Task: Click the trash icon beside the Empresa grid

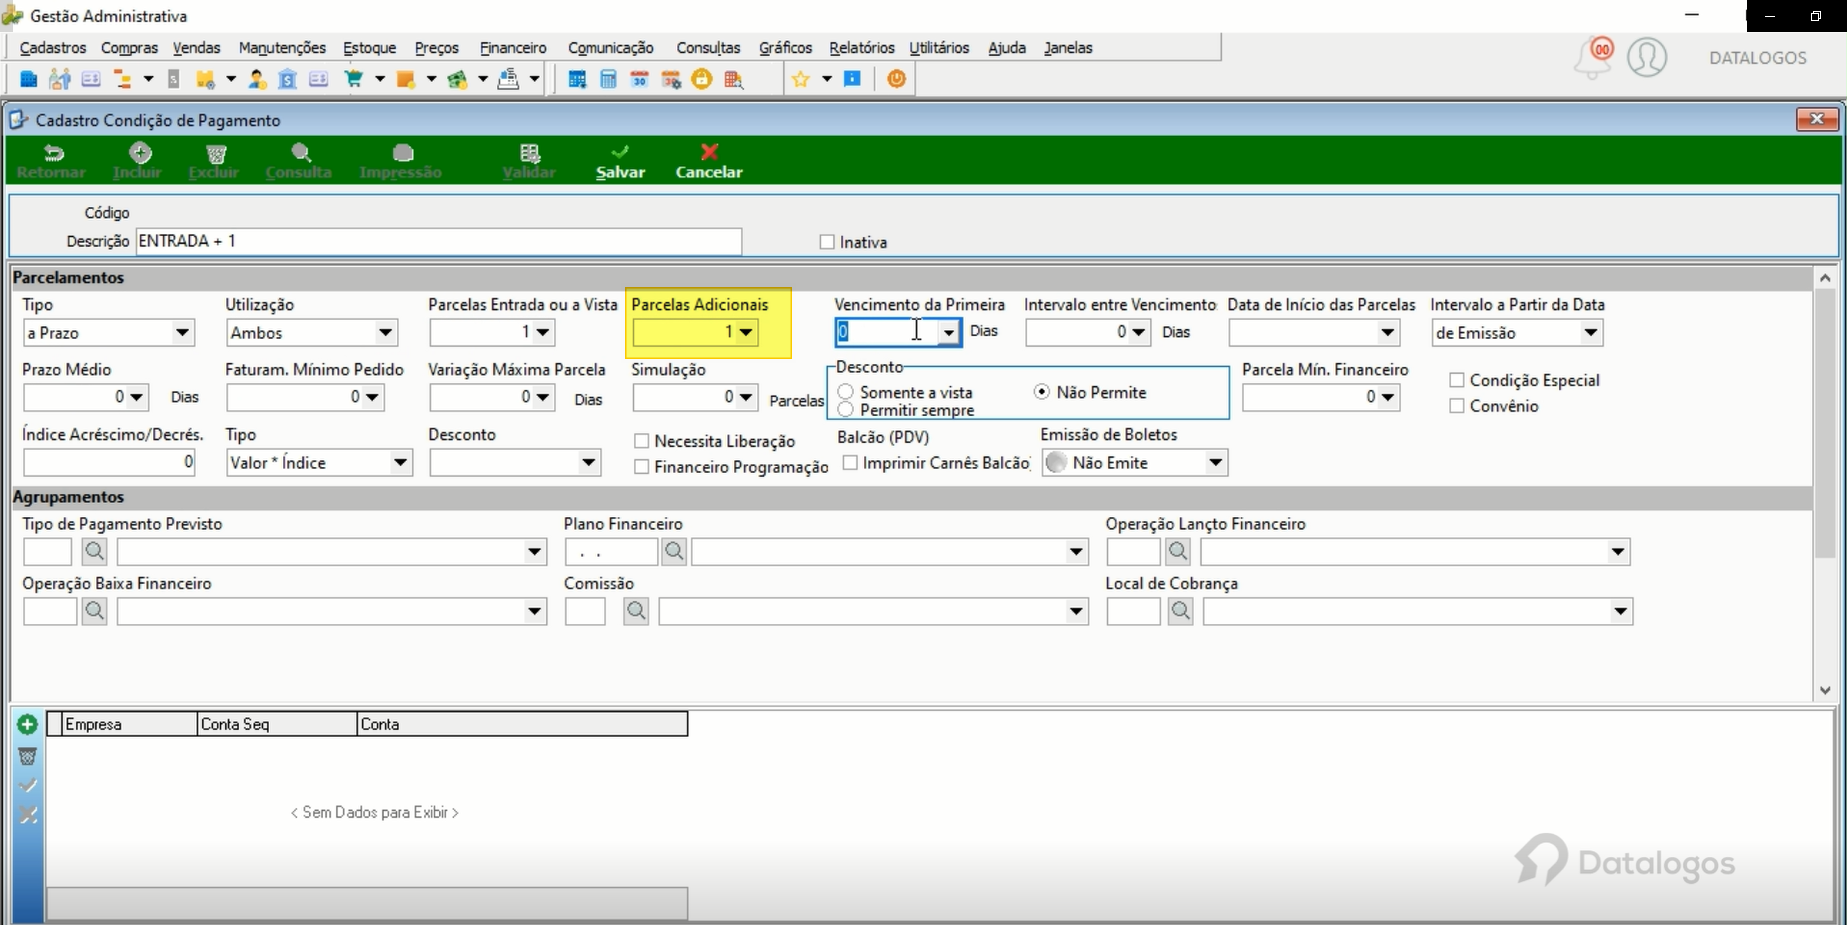Action: (28, 756)
